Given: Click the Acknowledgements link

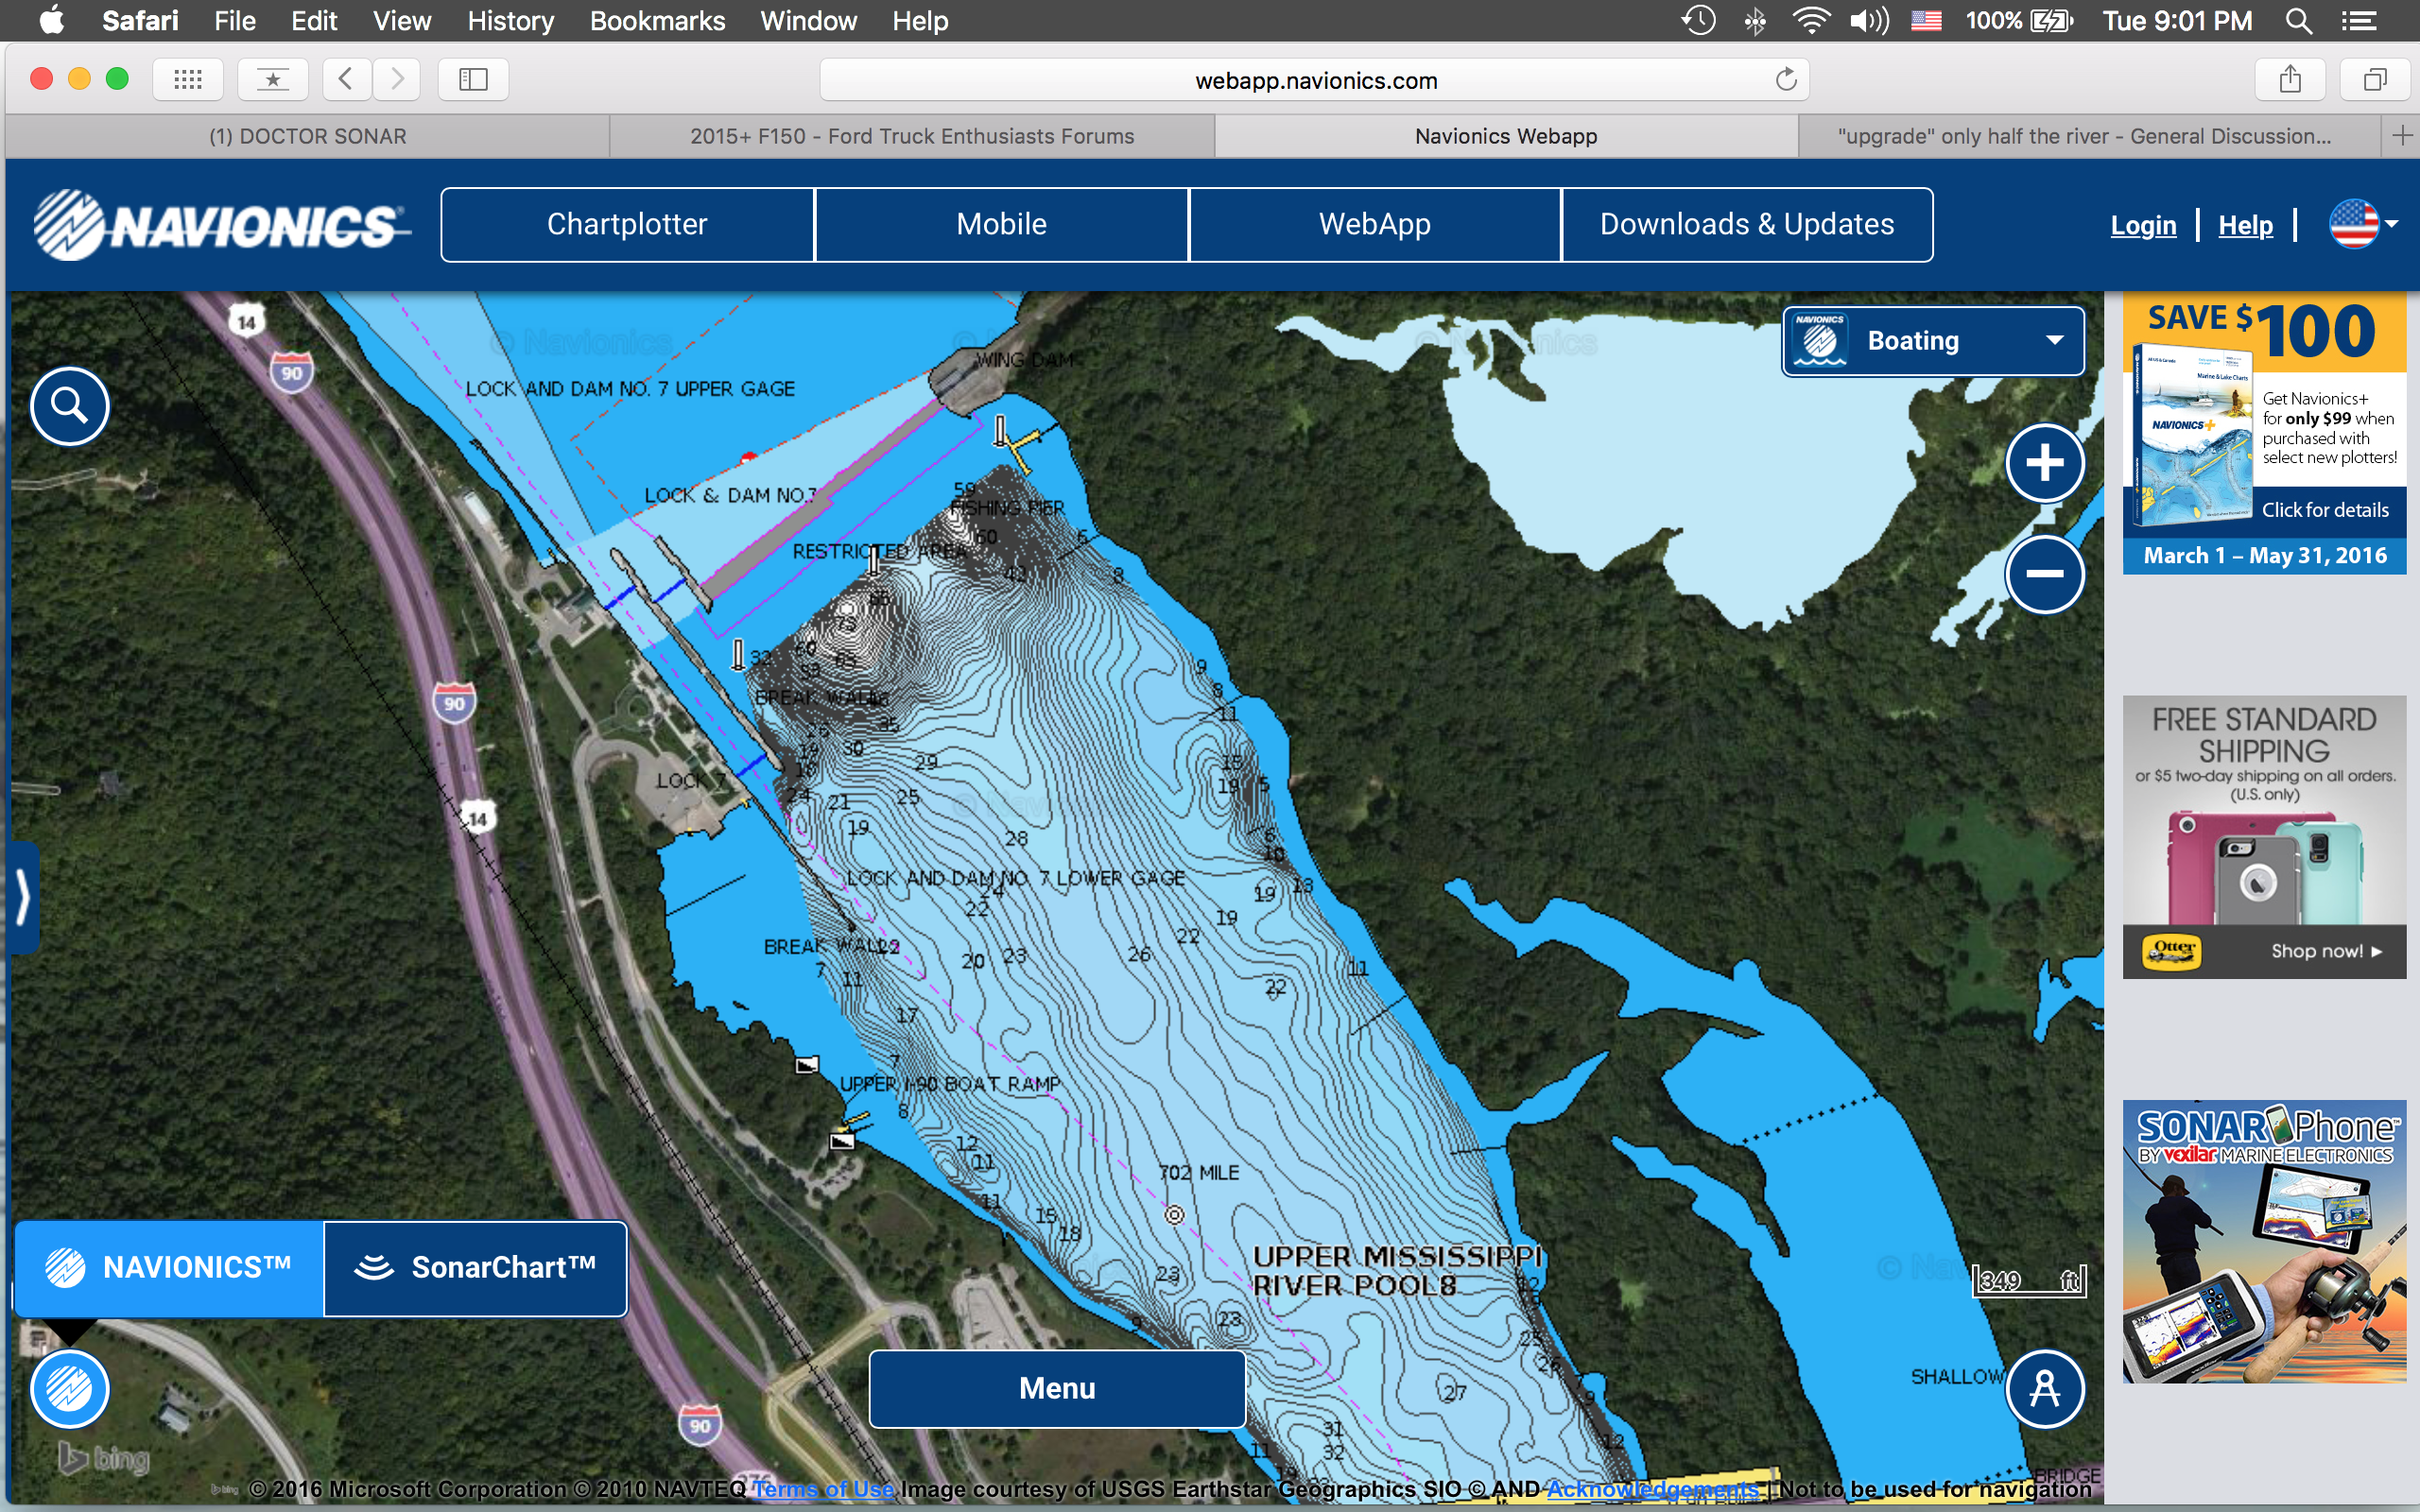Looking at the screenshot, I should [x=1652, y=1489].
